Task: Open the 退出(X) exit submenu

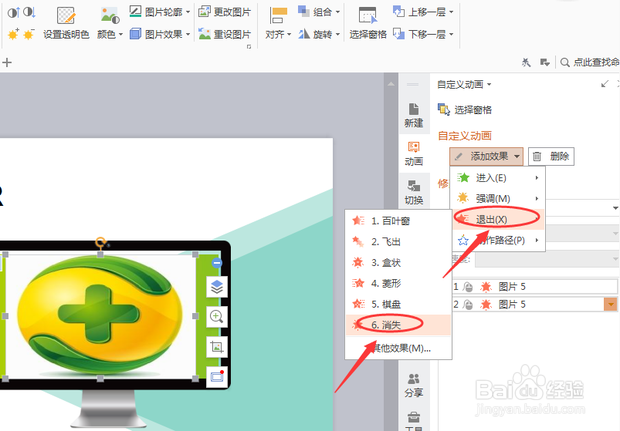Action: [498, 219]
